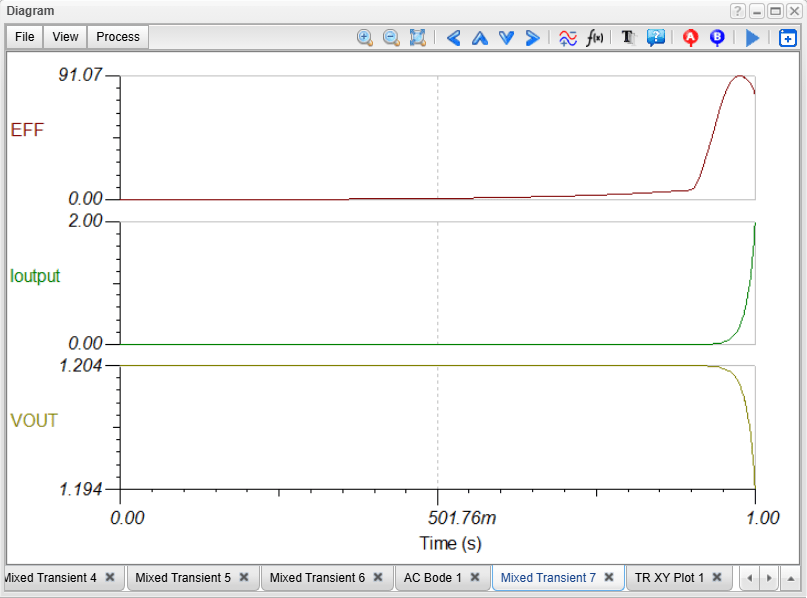807x598 pixels.
Task: Open the add curve waveform icon
Action: click(x=567, y=38)
